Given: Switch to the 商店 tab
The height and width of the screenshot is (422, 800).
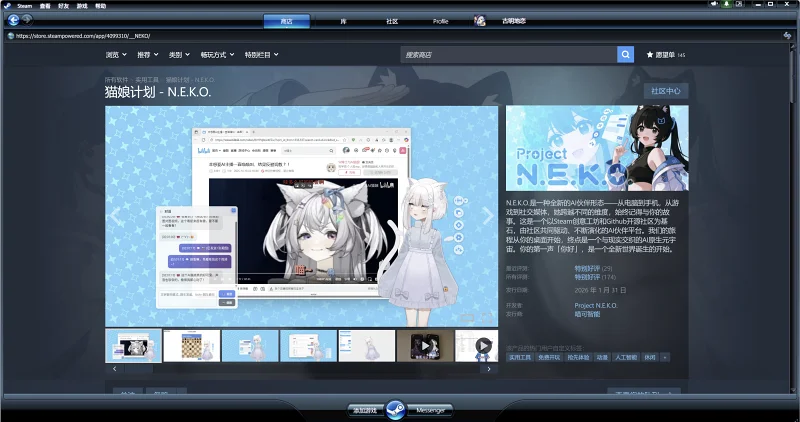Looking at the screenshot, I should [x=287, y=21].
